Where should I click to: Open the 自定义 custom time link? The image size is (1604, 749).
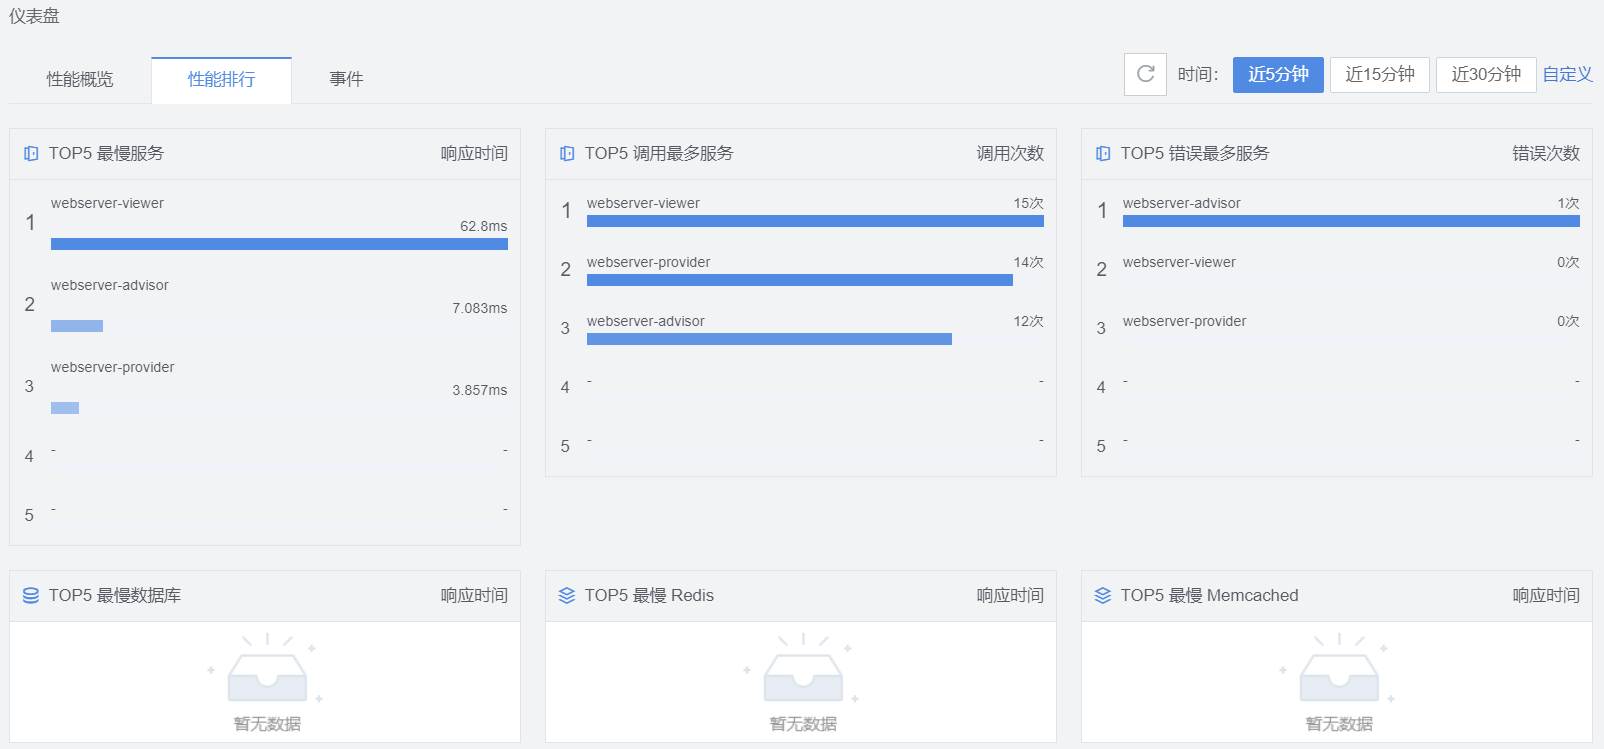click(x=1567, y=74)
